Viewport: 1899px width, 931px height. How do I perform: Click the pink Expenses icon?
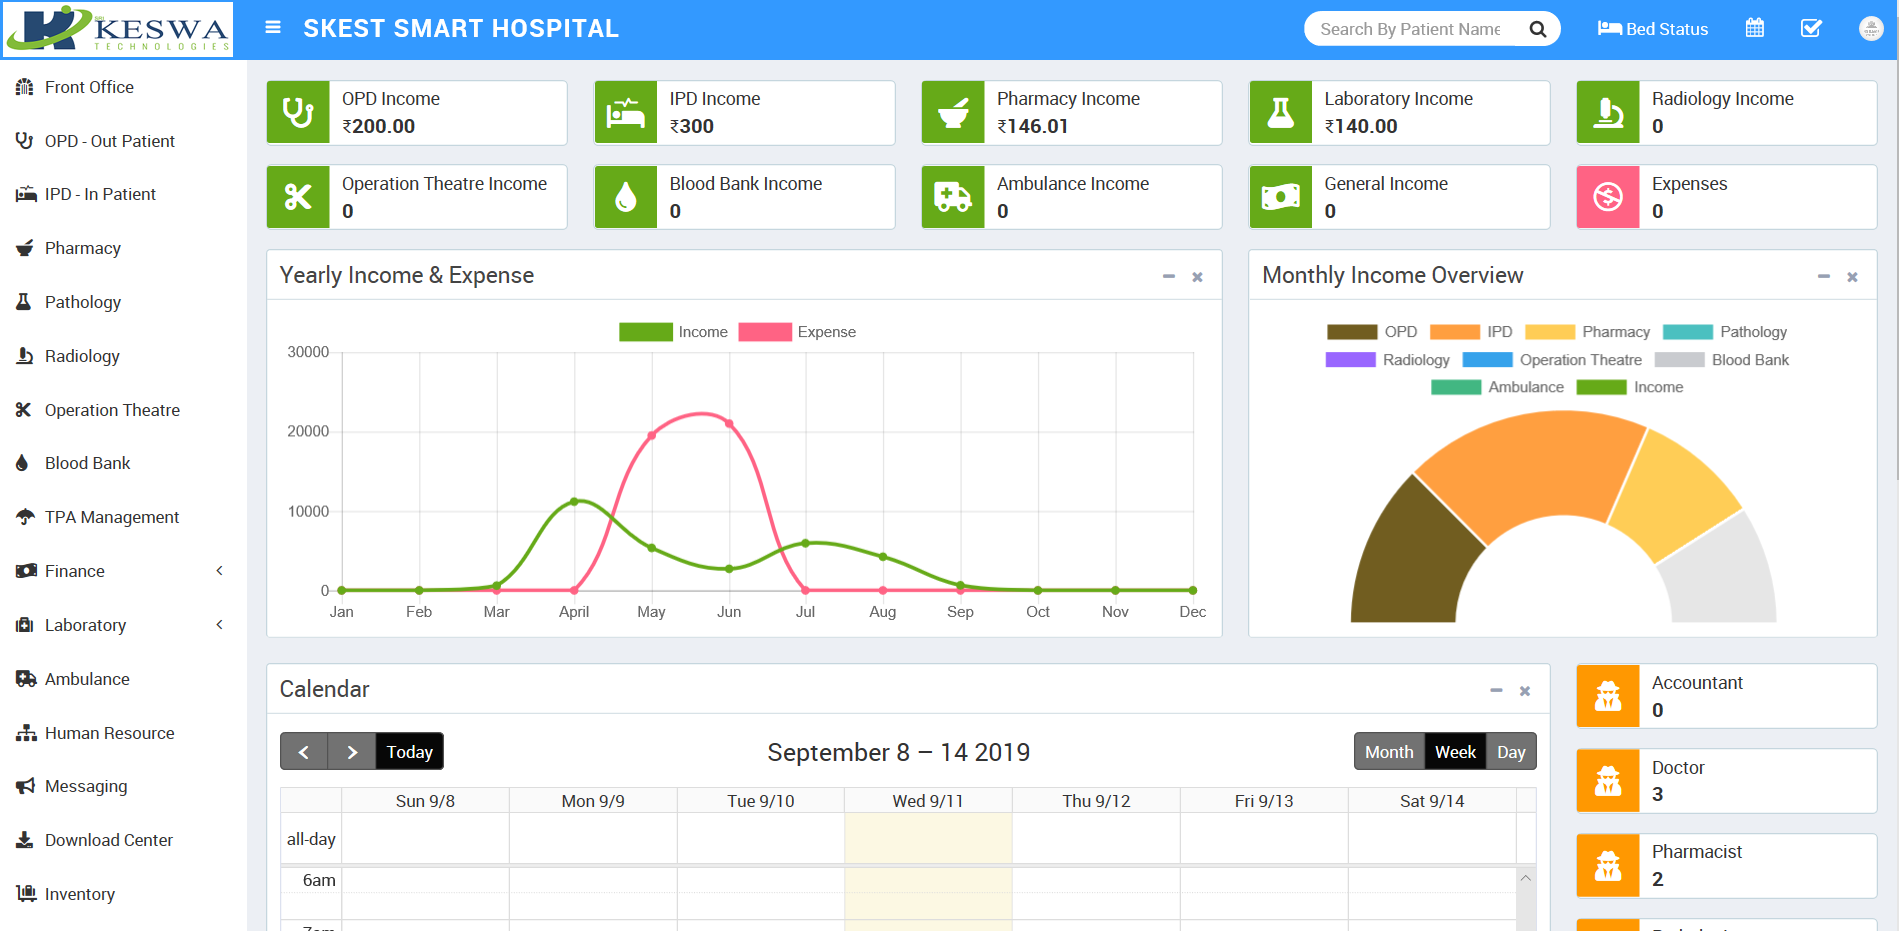point(1608,197)
